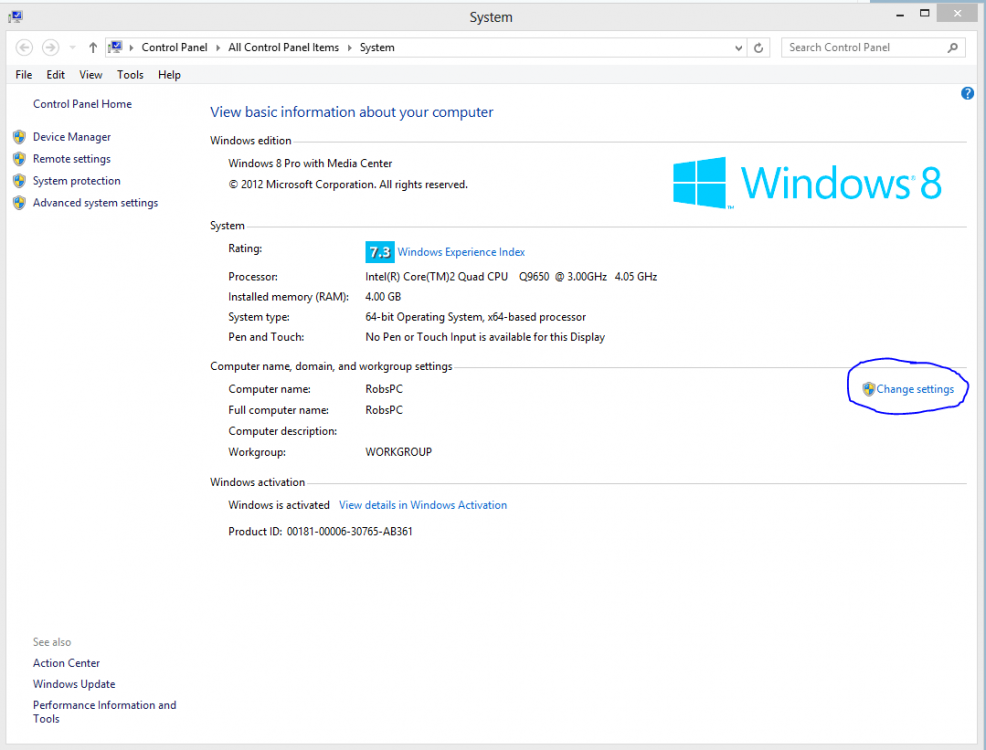
Task: Open Windows Experience Index link
Action: [461, 252]
